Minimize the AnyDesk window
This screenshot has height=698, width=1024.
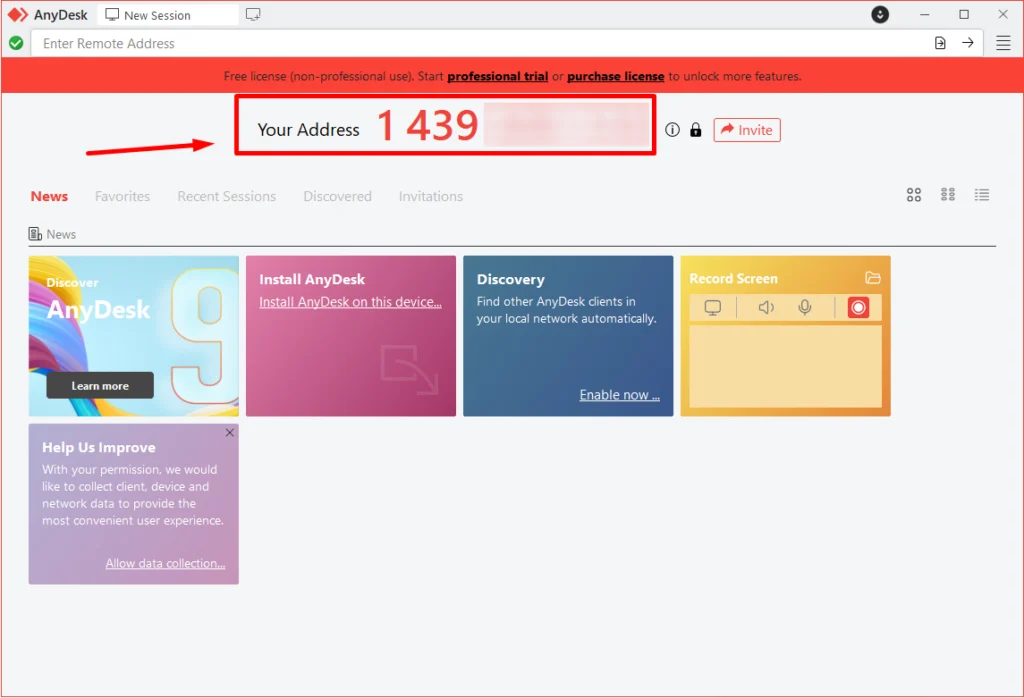[x=924, y=14]
